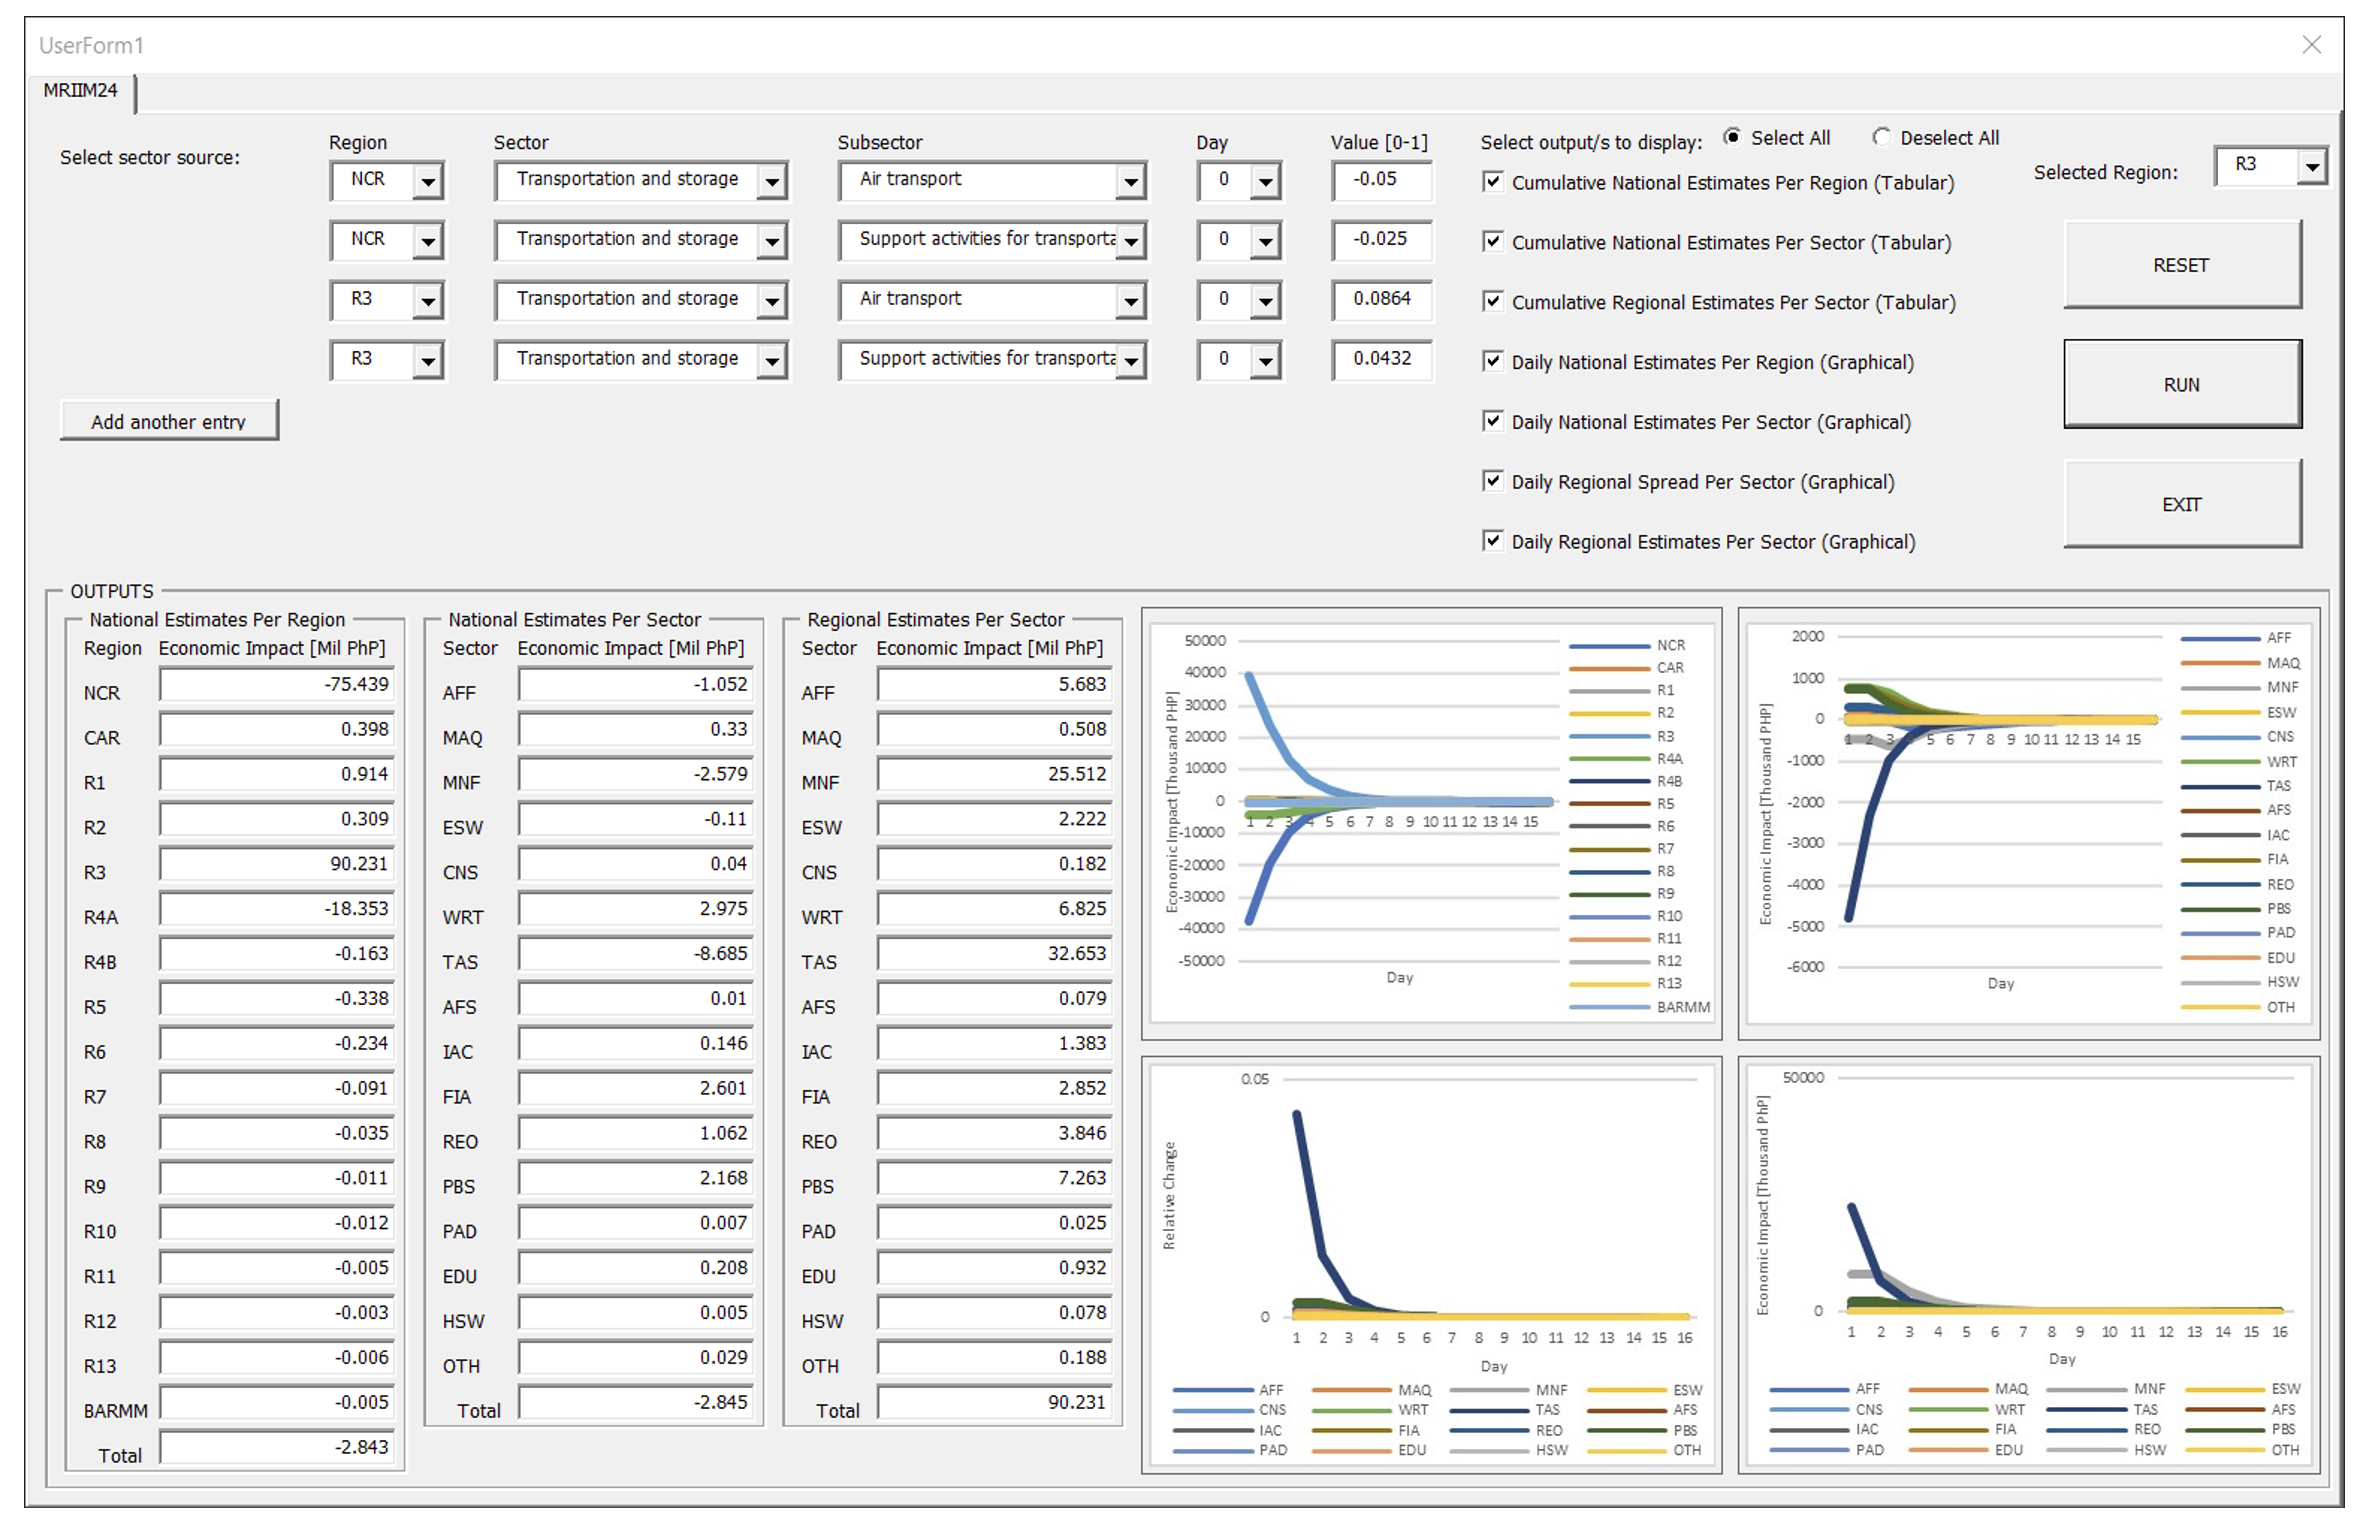Screen dimensions: 2364x1514
Task: Click the EXIT button
Action: click(x=2181, y=504)
